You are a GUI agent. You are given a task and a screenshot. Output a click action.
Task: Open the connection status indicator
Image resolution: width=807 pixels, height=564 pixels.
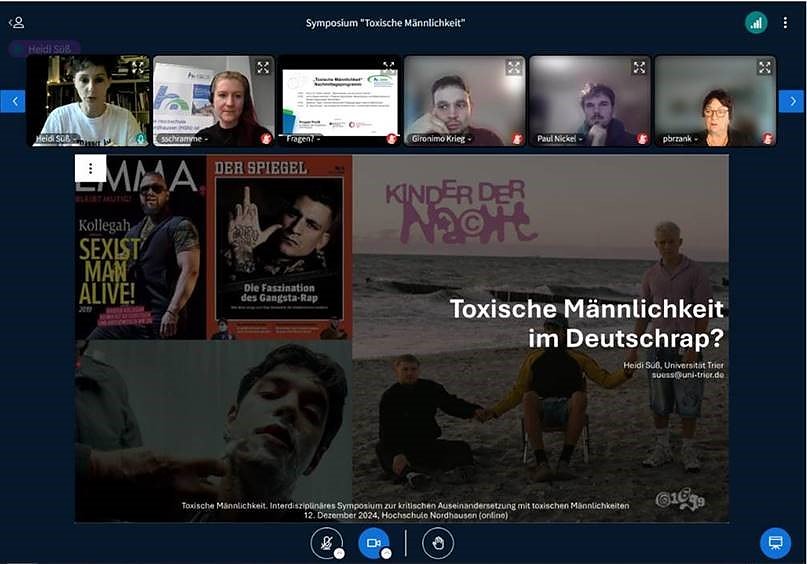point(756,22)
